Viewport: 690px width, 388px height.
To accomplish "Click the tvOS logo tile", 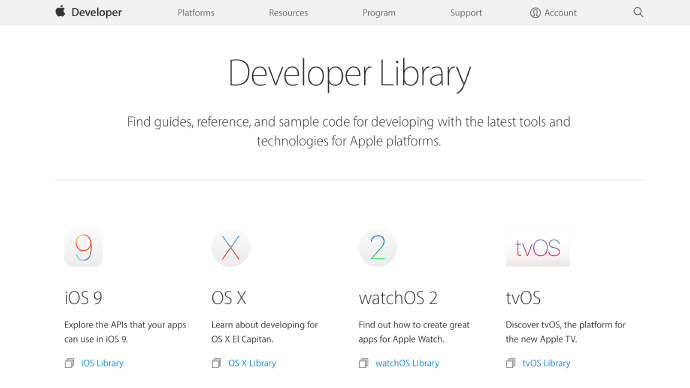I will click(x=538, y=247).
